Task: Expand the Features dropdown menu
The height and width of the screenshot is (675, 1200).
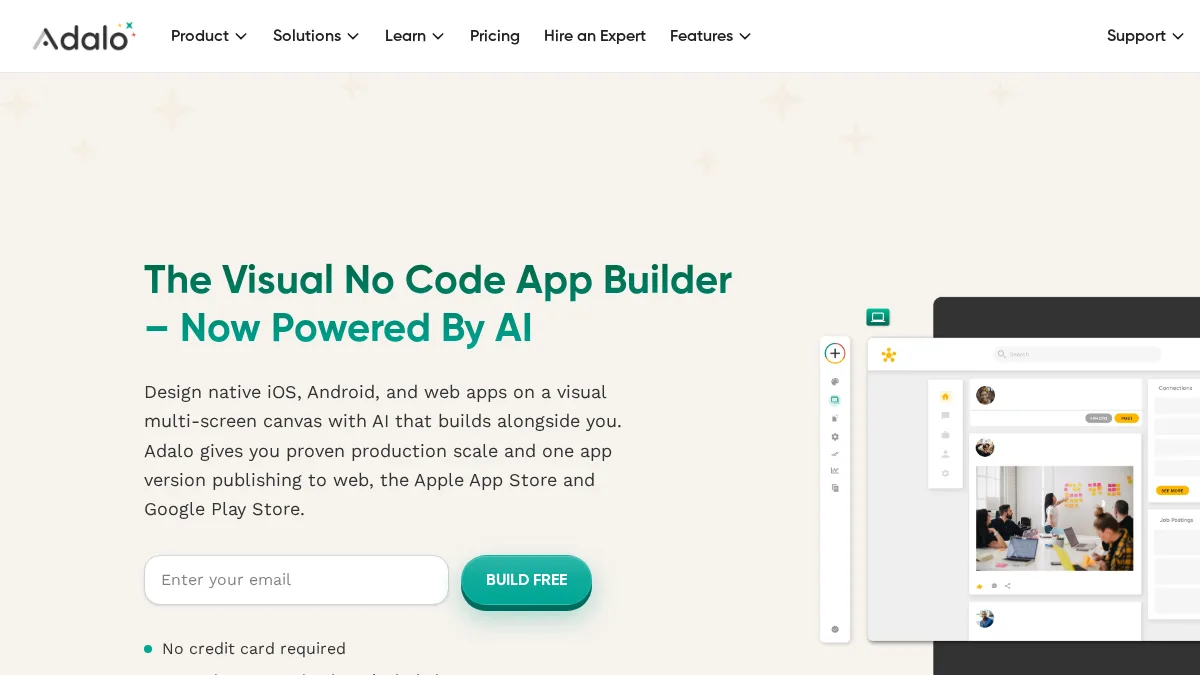Action: pos(710,36)
